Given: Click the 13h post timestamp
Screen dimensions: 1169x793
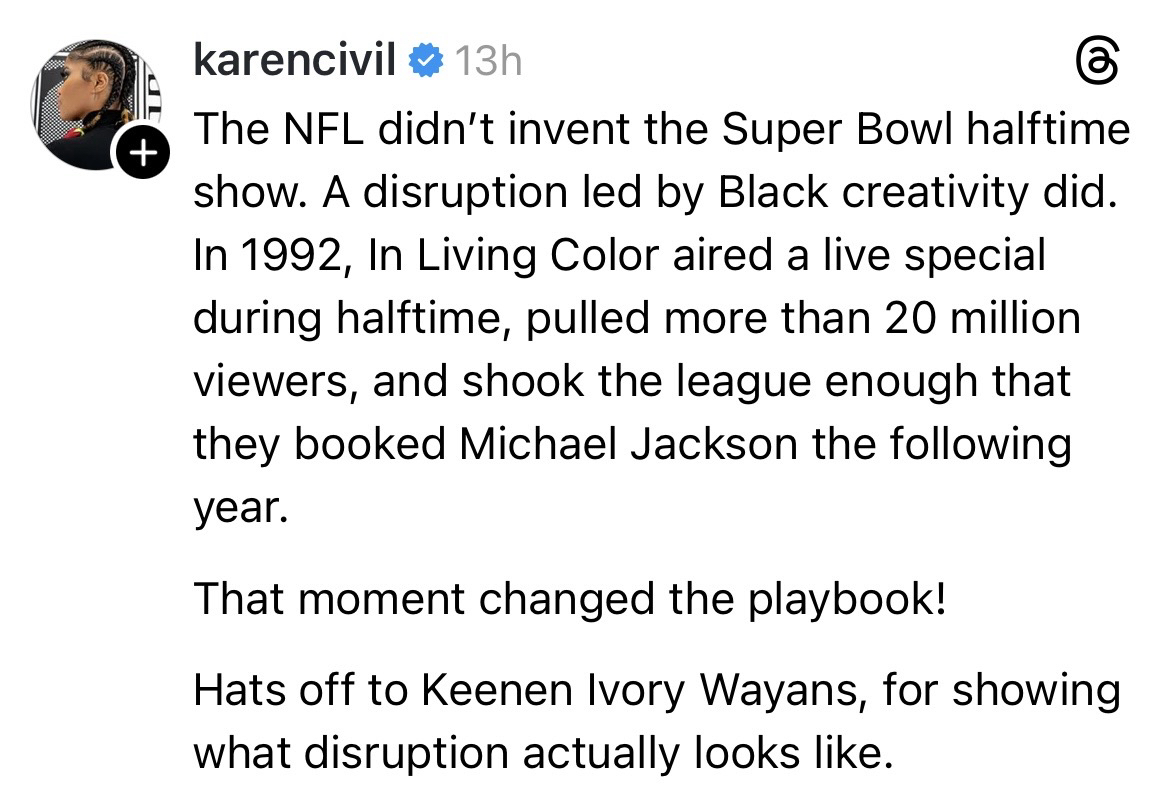Looking at the screenshot, I should point(487,62).
